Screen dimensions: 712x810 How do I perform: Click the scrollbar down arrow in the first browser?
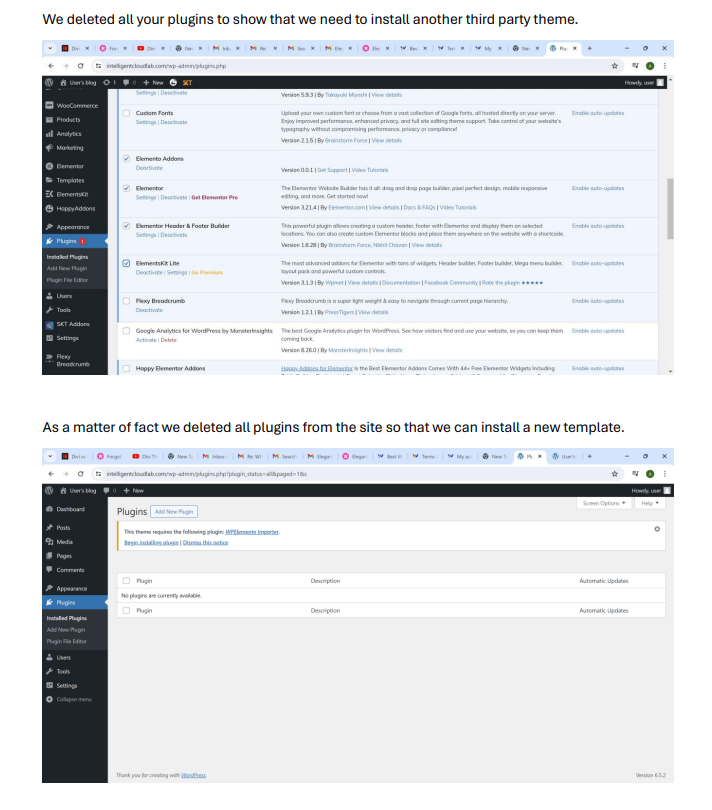[x=670, y=371]
